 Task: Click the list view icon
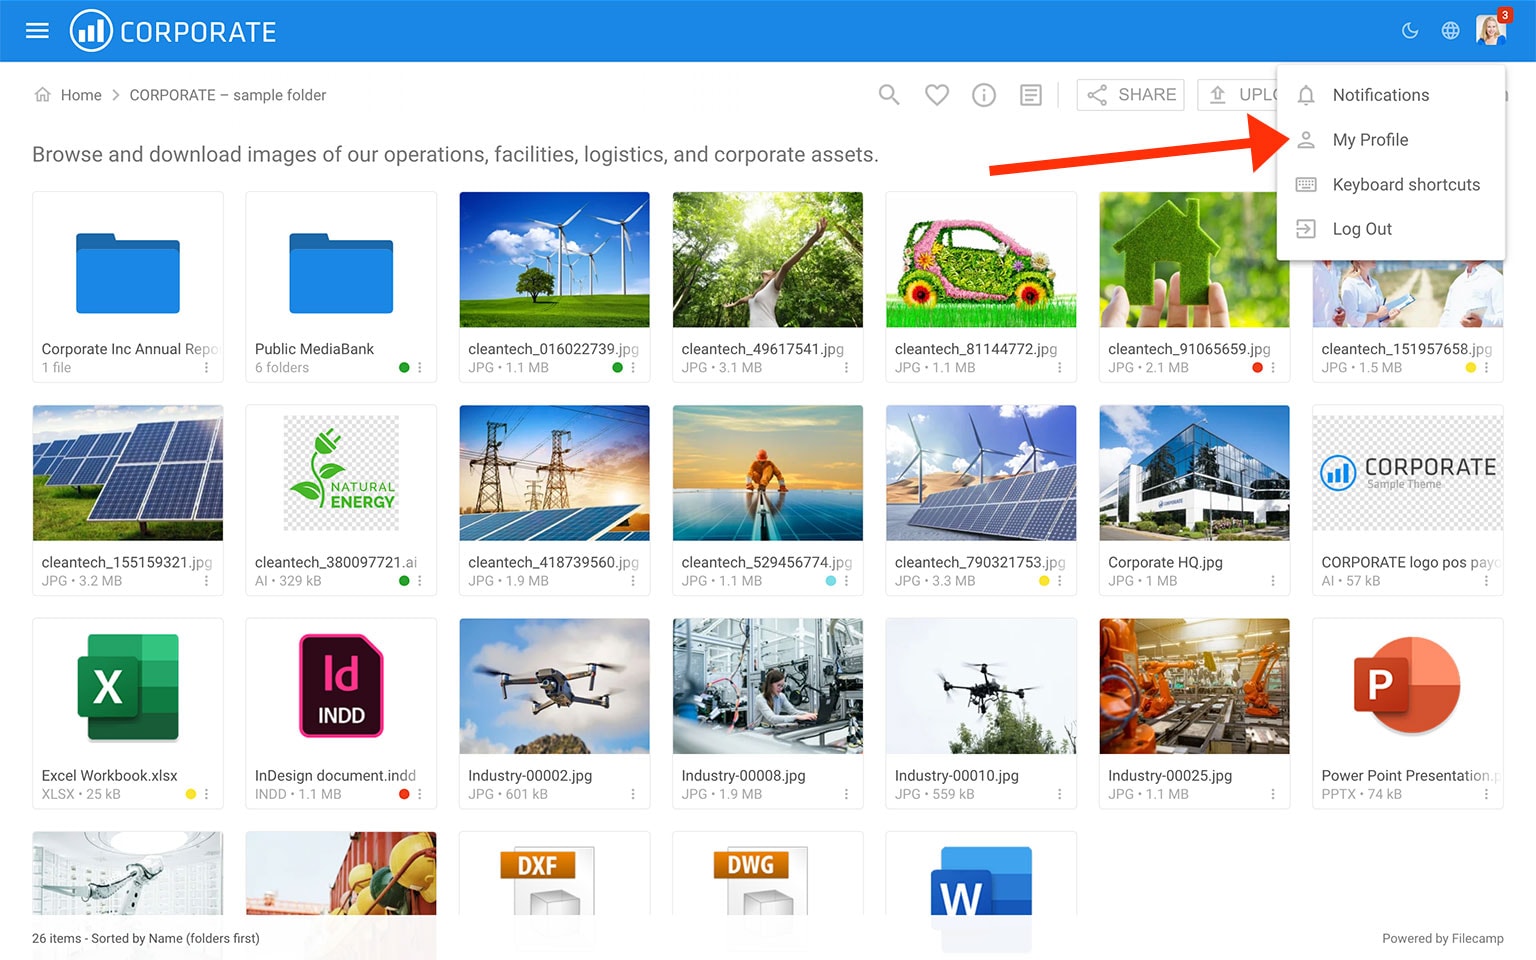click(x=1030, y=95)
